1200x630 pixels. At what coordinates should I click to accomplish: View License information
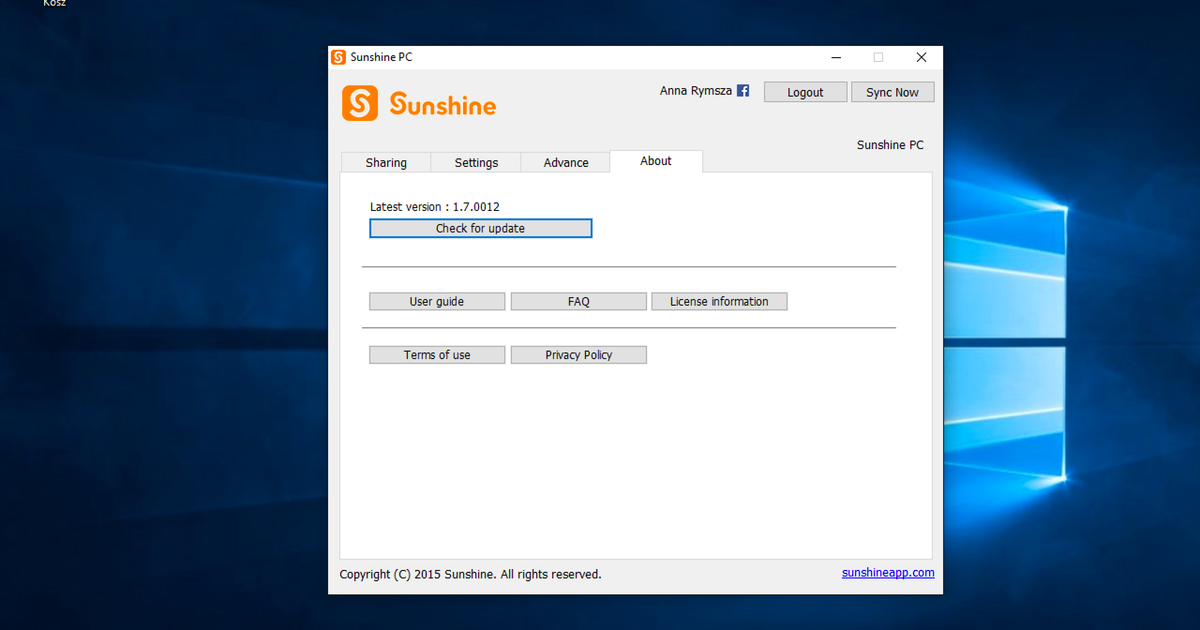click(719, 301)
